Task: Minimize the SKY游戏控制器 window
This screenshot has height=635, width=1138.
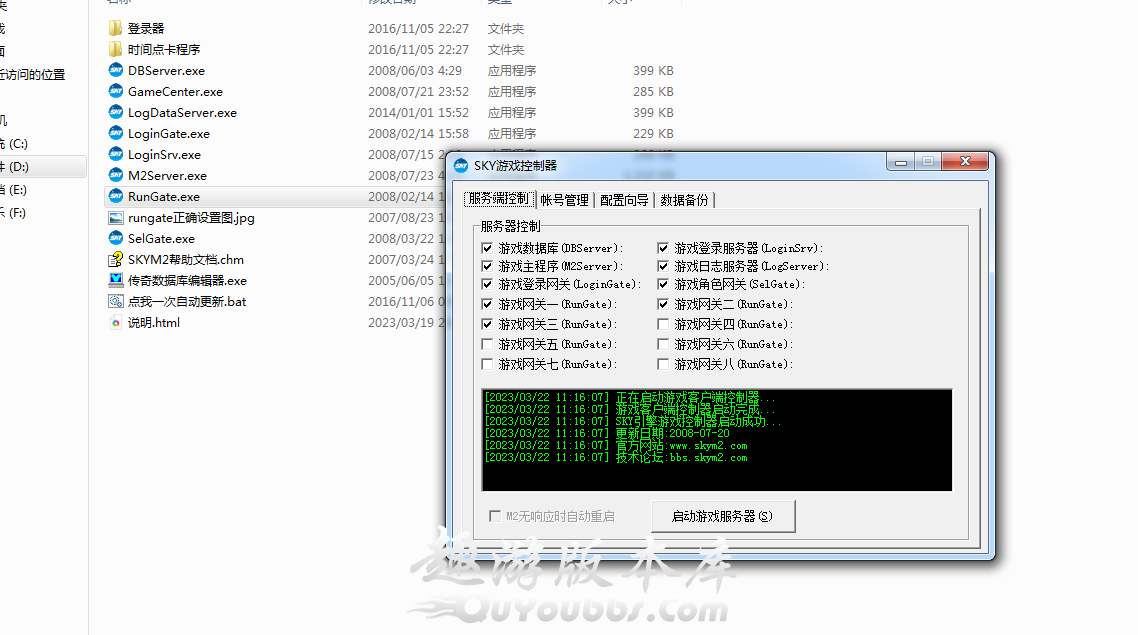Action: click(901, 162)
